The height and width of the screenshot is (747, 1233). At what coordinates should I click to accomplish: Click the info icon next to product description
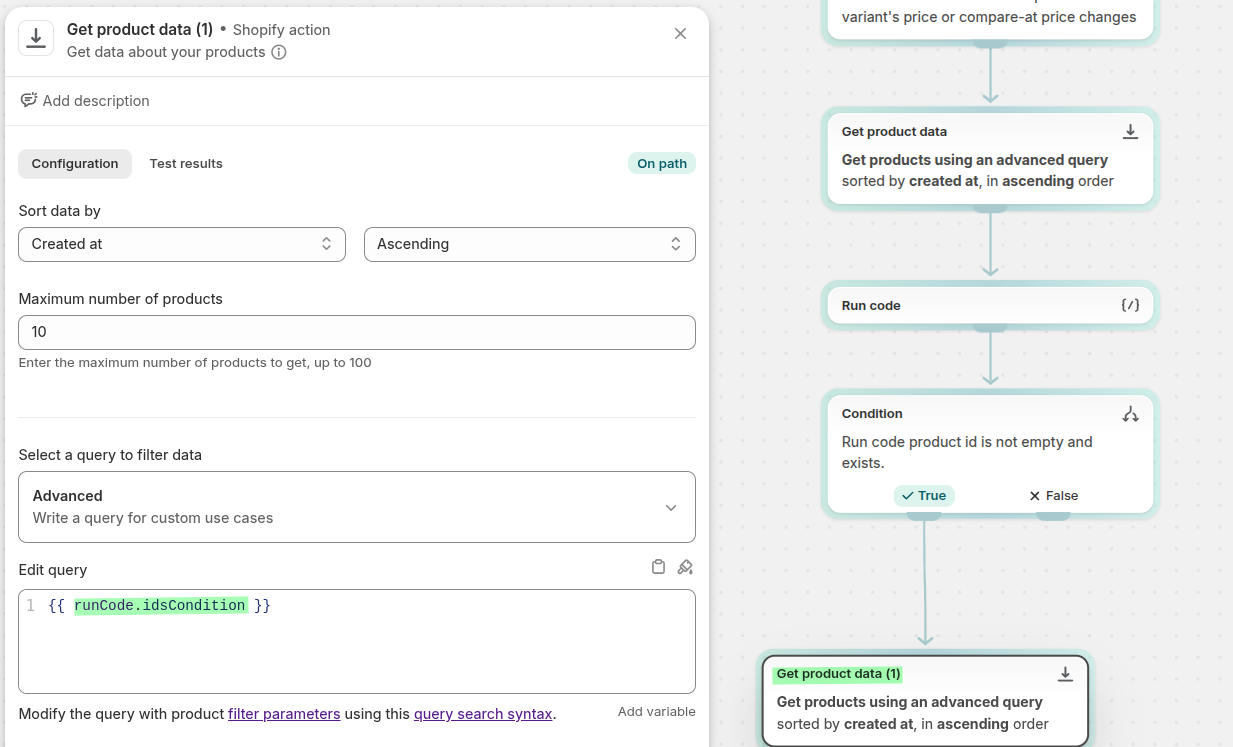point(279,52)
